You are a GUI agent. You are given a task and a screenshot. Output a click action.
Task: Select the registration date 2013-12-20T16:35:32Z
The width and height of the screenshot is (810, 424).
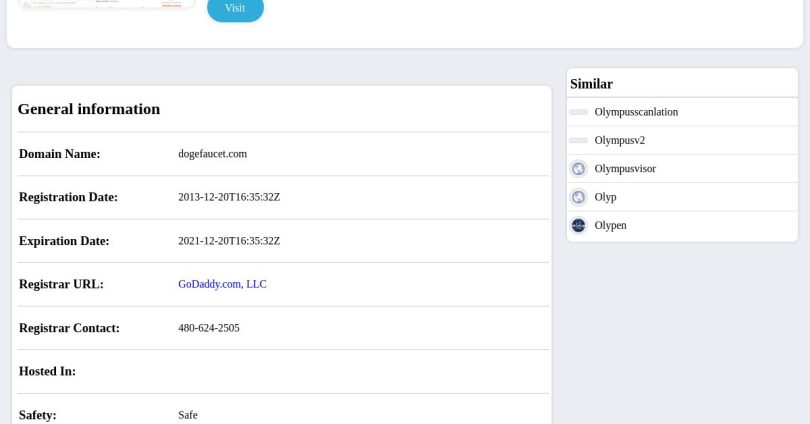click(229, 197)
